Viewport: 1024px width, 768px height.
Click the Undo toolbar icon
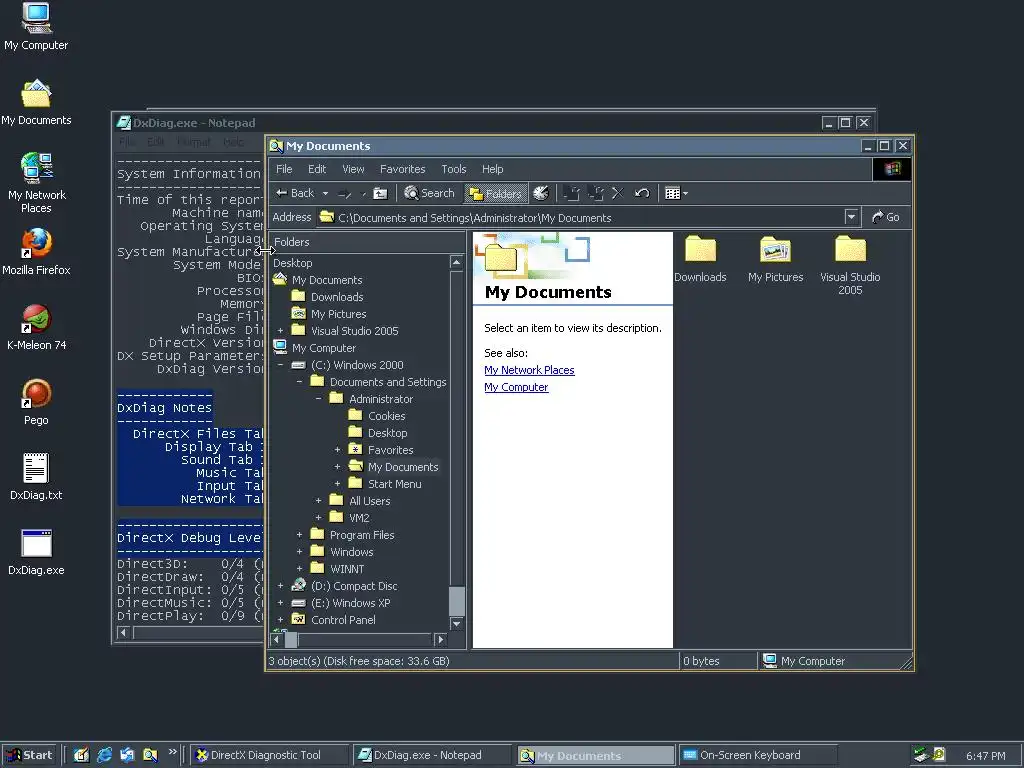tap(642, 193)
